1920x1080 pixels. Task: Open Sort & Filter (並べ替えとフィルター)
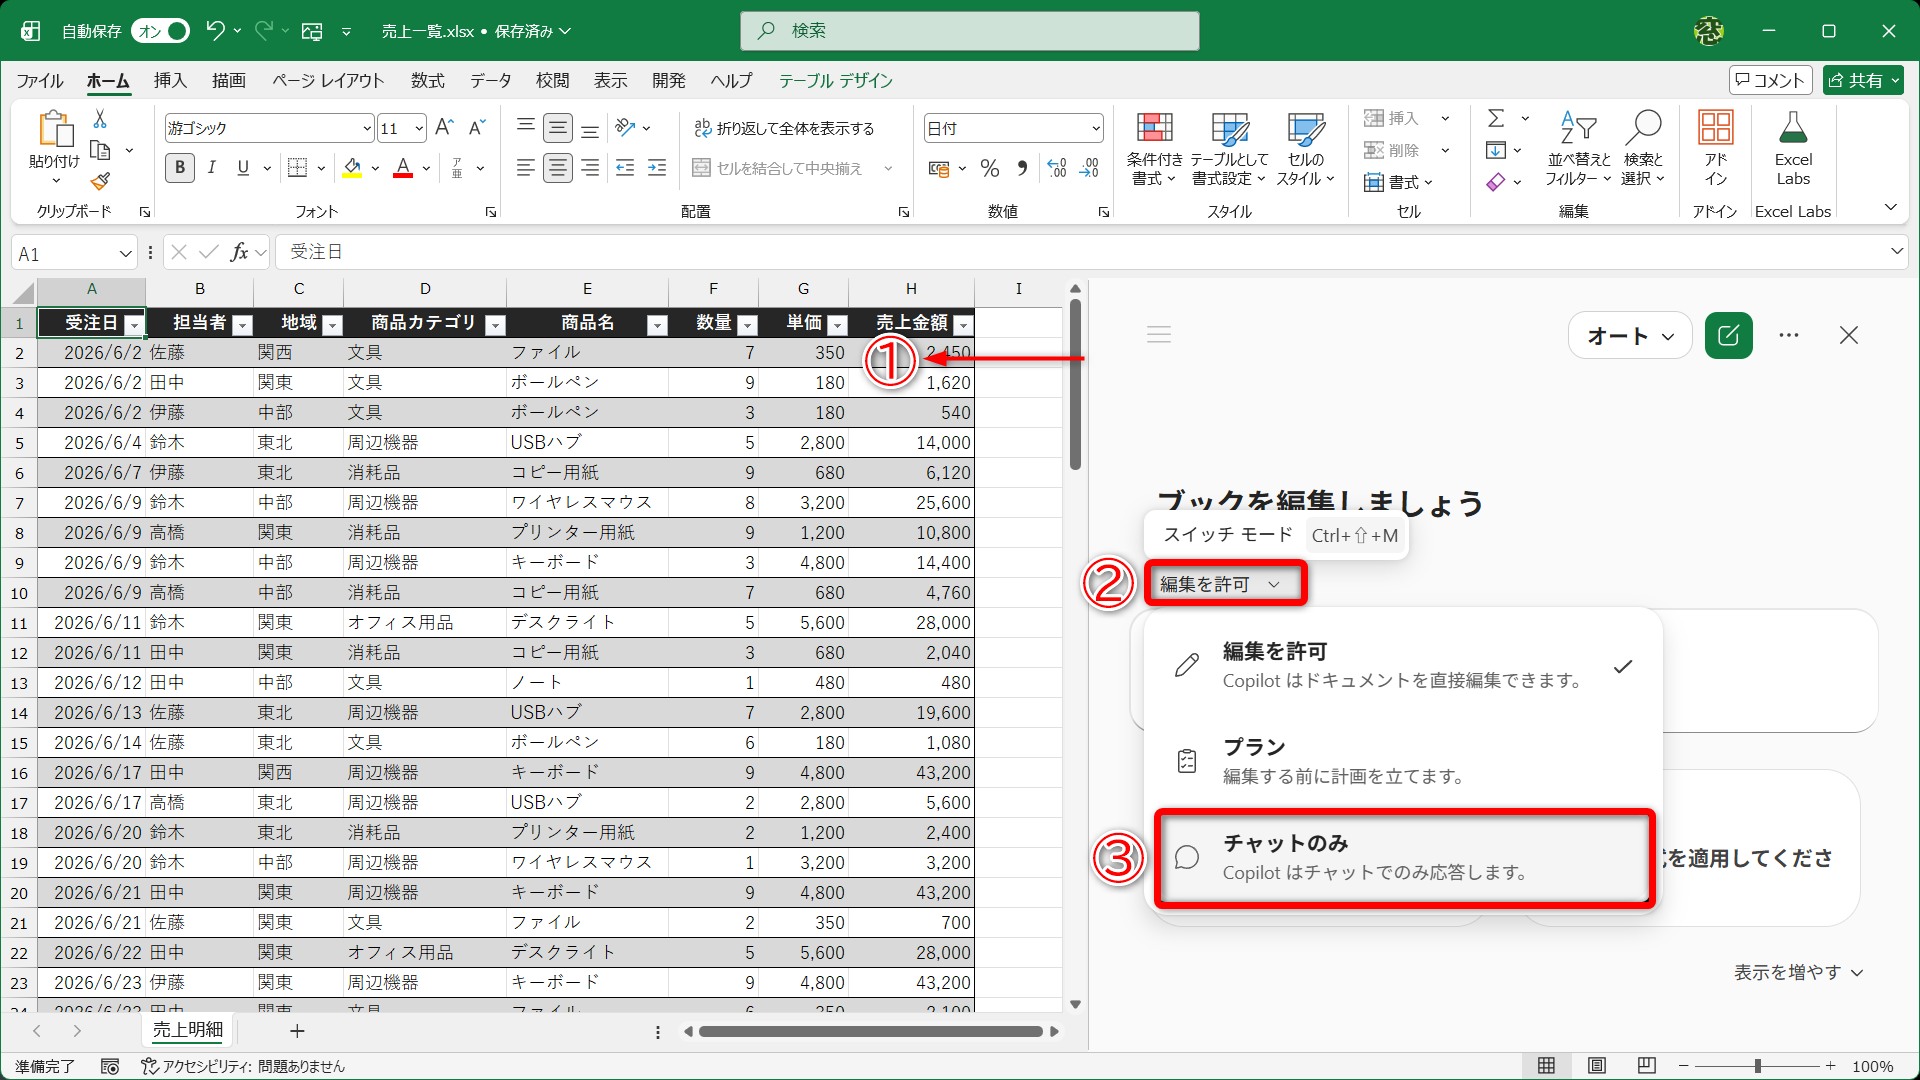pyautogui.click(x=1578, y=149)
